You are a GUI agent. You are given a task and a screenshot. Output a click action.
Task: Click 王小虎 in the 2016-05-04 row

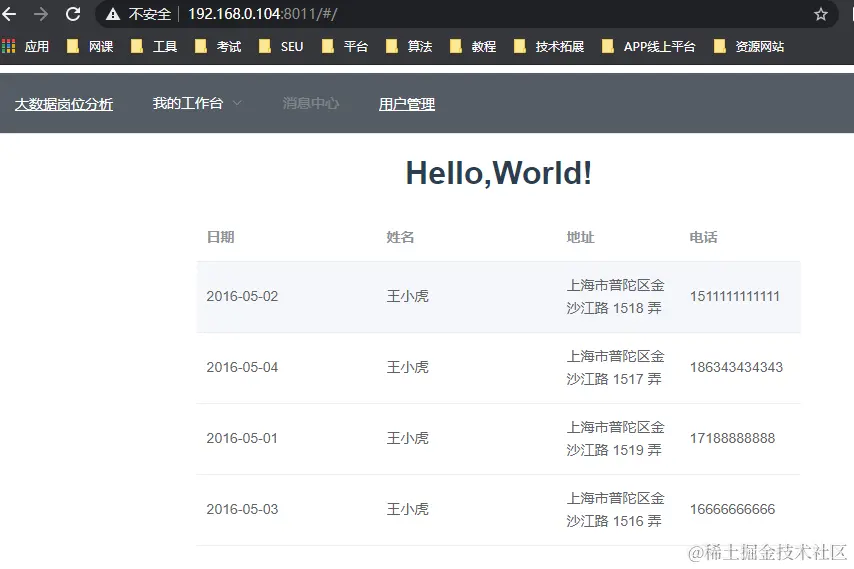click(x=408, y=368)
